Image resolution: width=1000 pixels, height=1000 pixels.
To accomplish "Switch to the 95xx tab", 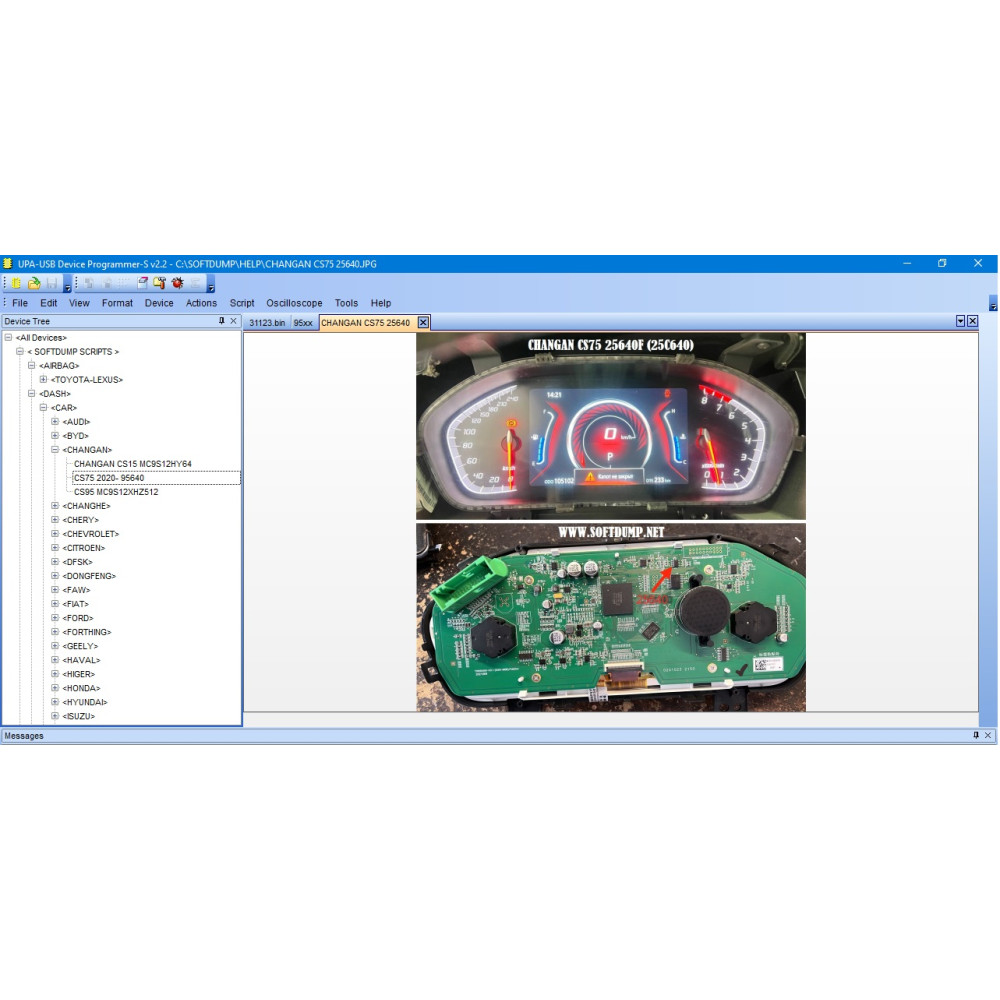I will [x=303, y=323].
